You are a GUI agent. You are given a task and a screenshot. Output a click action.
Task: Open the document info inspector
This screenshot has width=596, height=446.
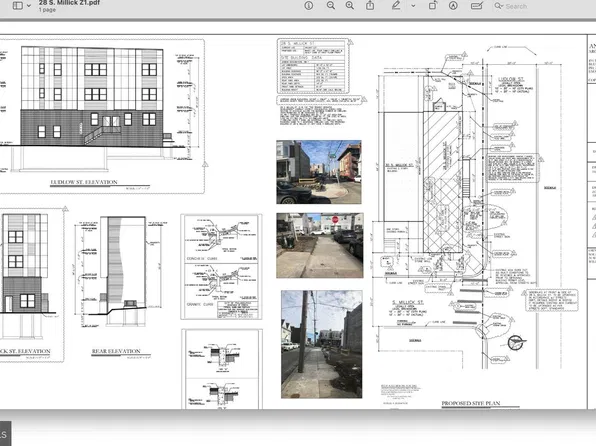tap(309, 6)
